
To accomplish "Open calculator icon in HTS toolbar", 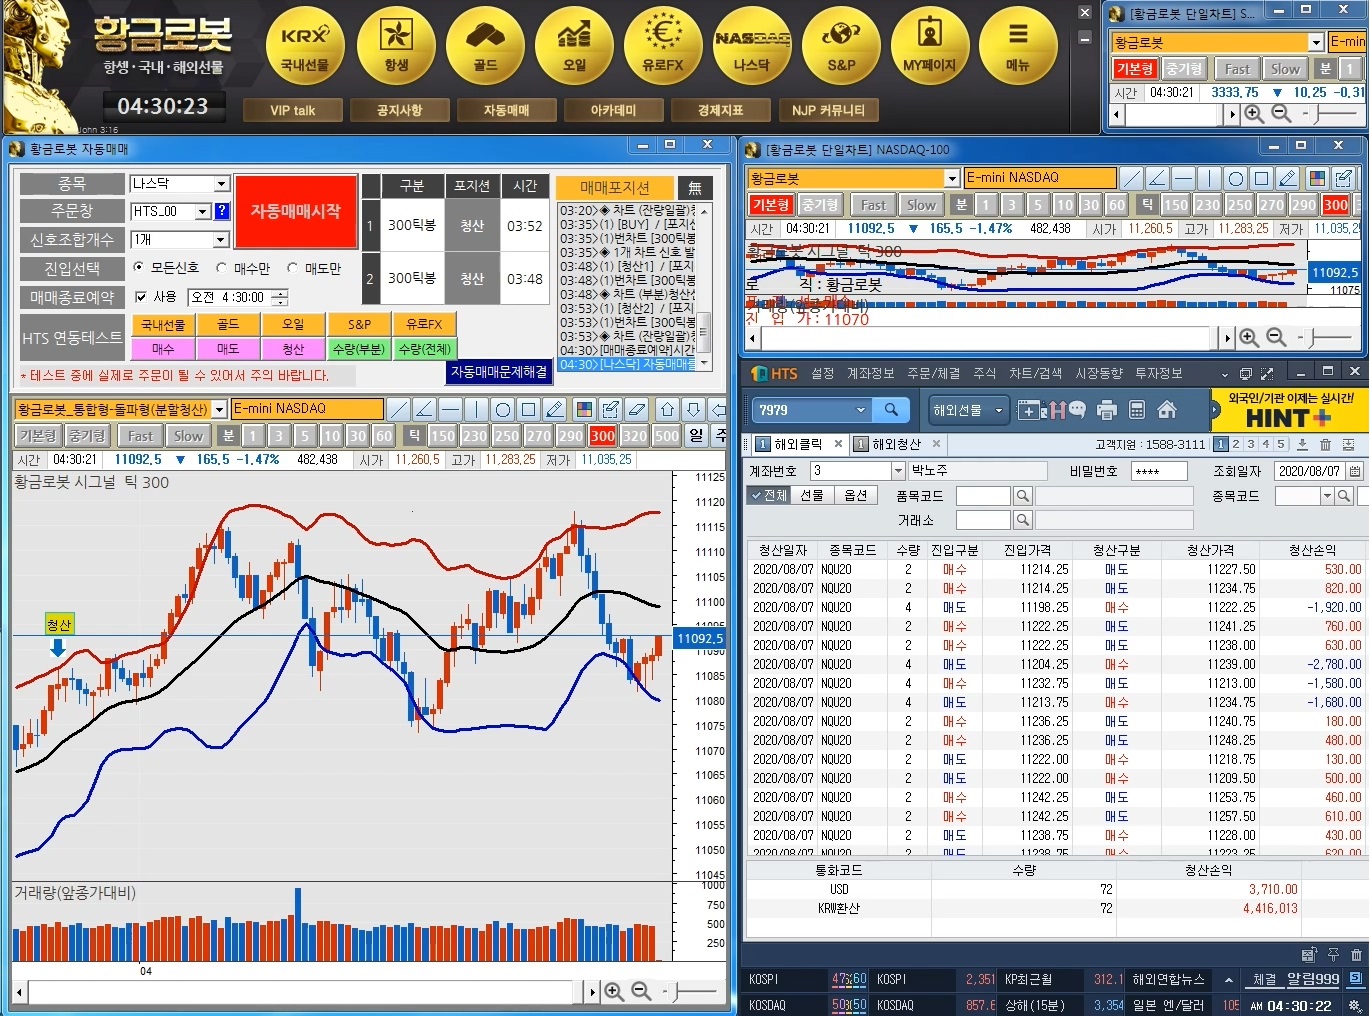I will coord(1136,410).
